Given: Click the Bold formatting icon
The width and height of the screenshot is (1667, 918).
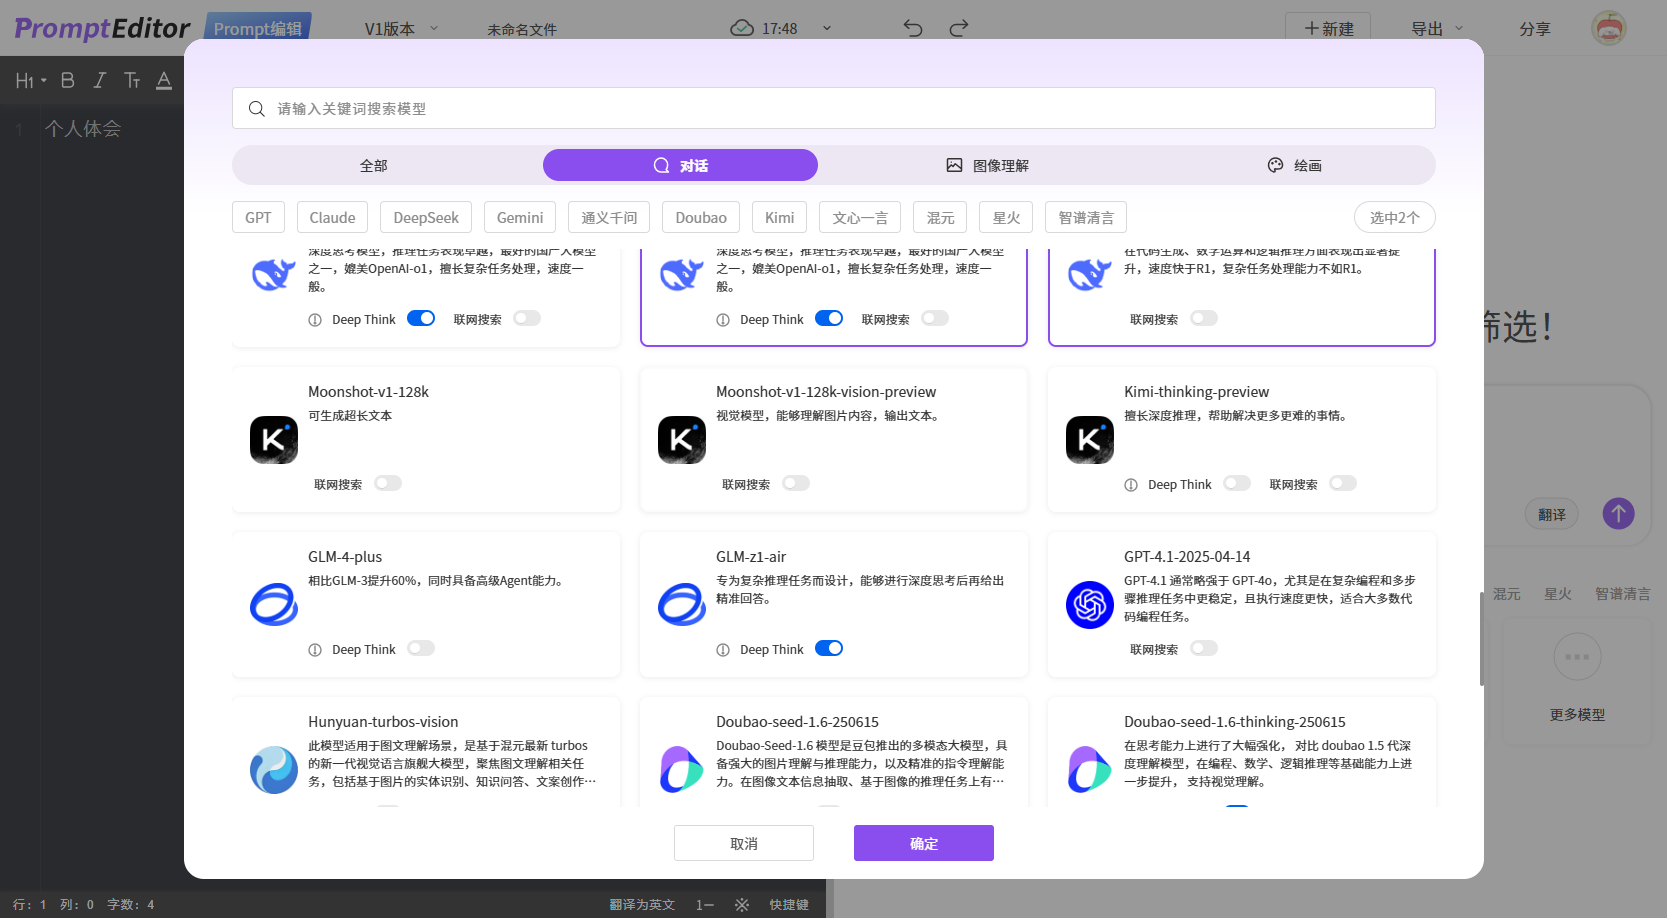Looking at the screenshot, I should [68, 80].
